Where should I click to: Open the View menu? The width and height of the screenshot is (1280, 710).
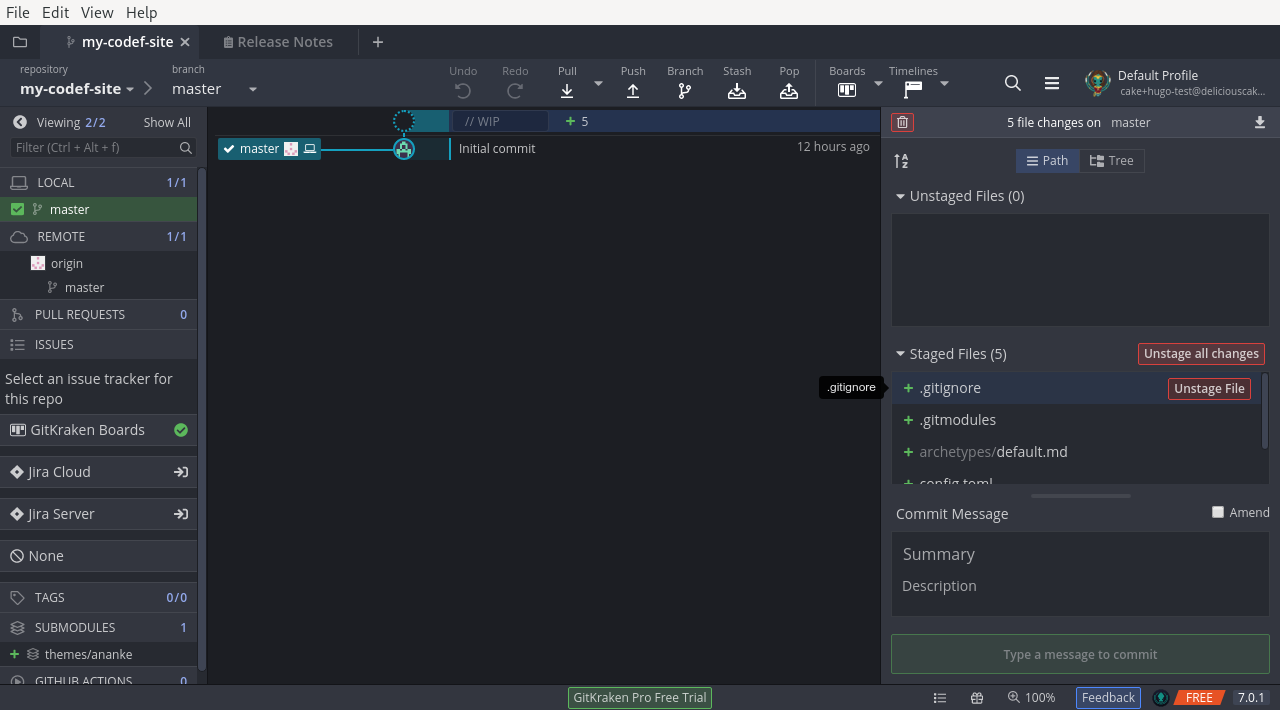97,12
